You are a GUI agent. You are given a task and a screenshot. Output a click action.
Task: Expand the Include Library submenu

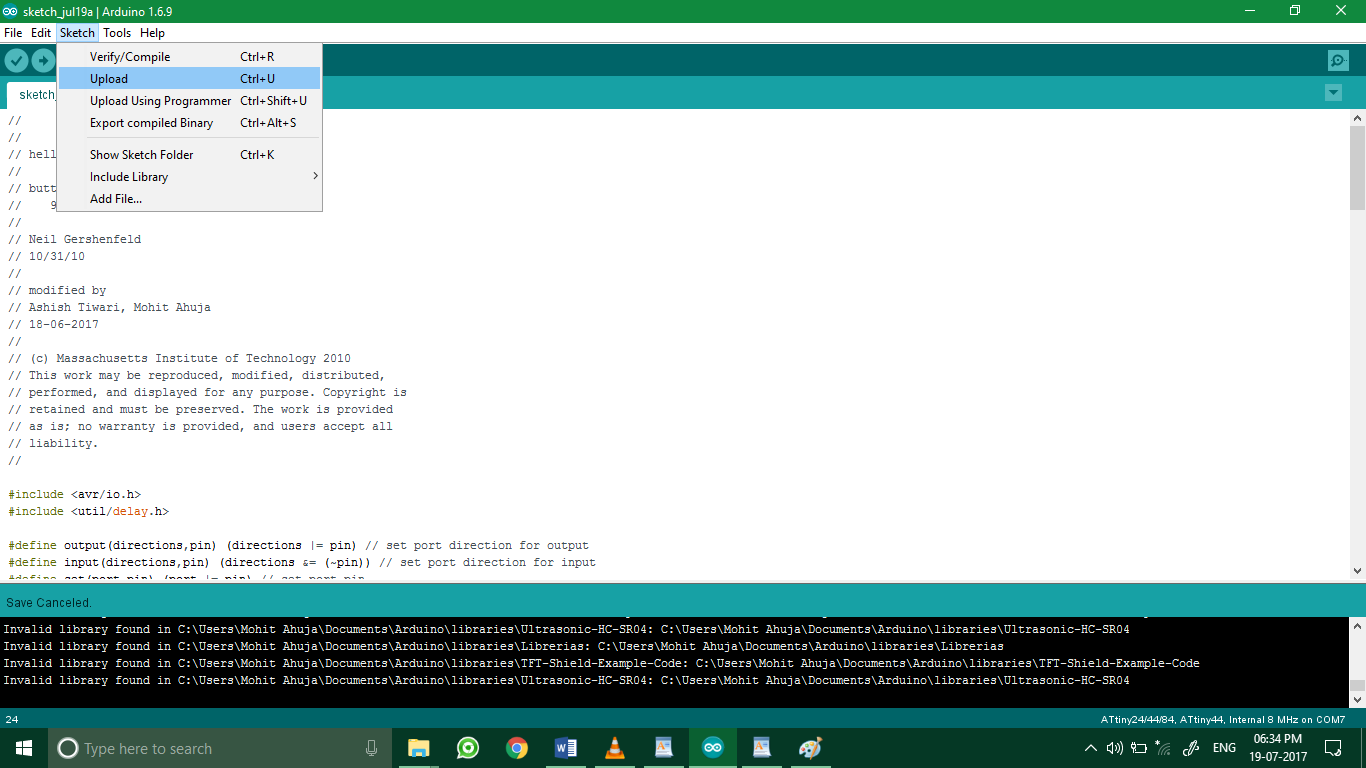point(189,177)
